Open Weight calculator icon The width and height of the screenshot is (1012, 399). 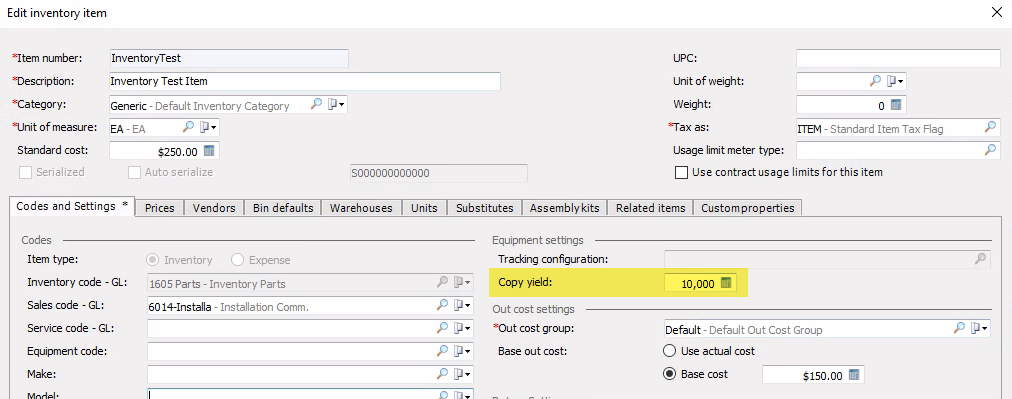(x=896, y=105)
